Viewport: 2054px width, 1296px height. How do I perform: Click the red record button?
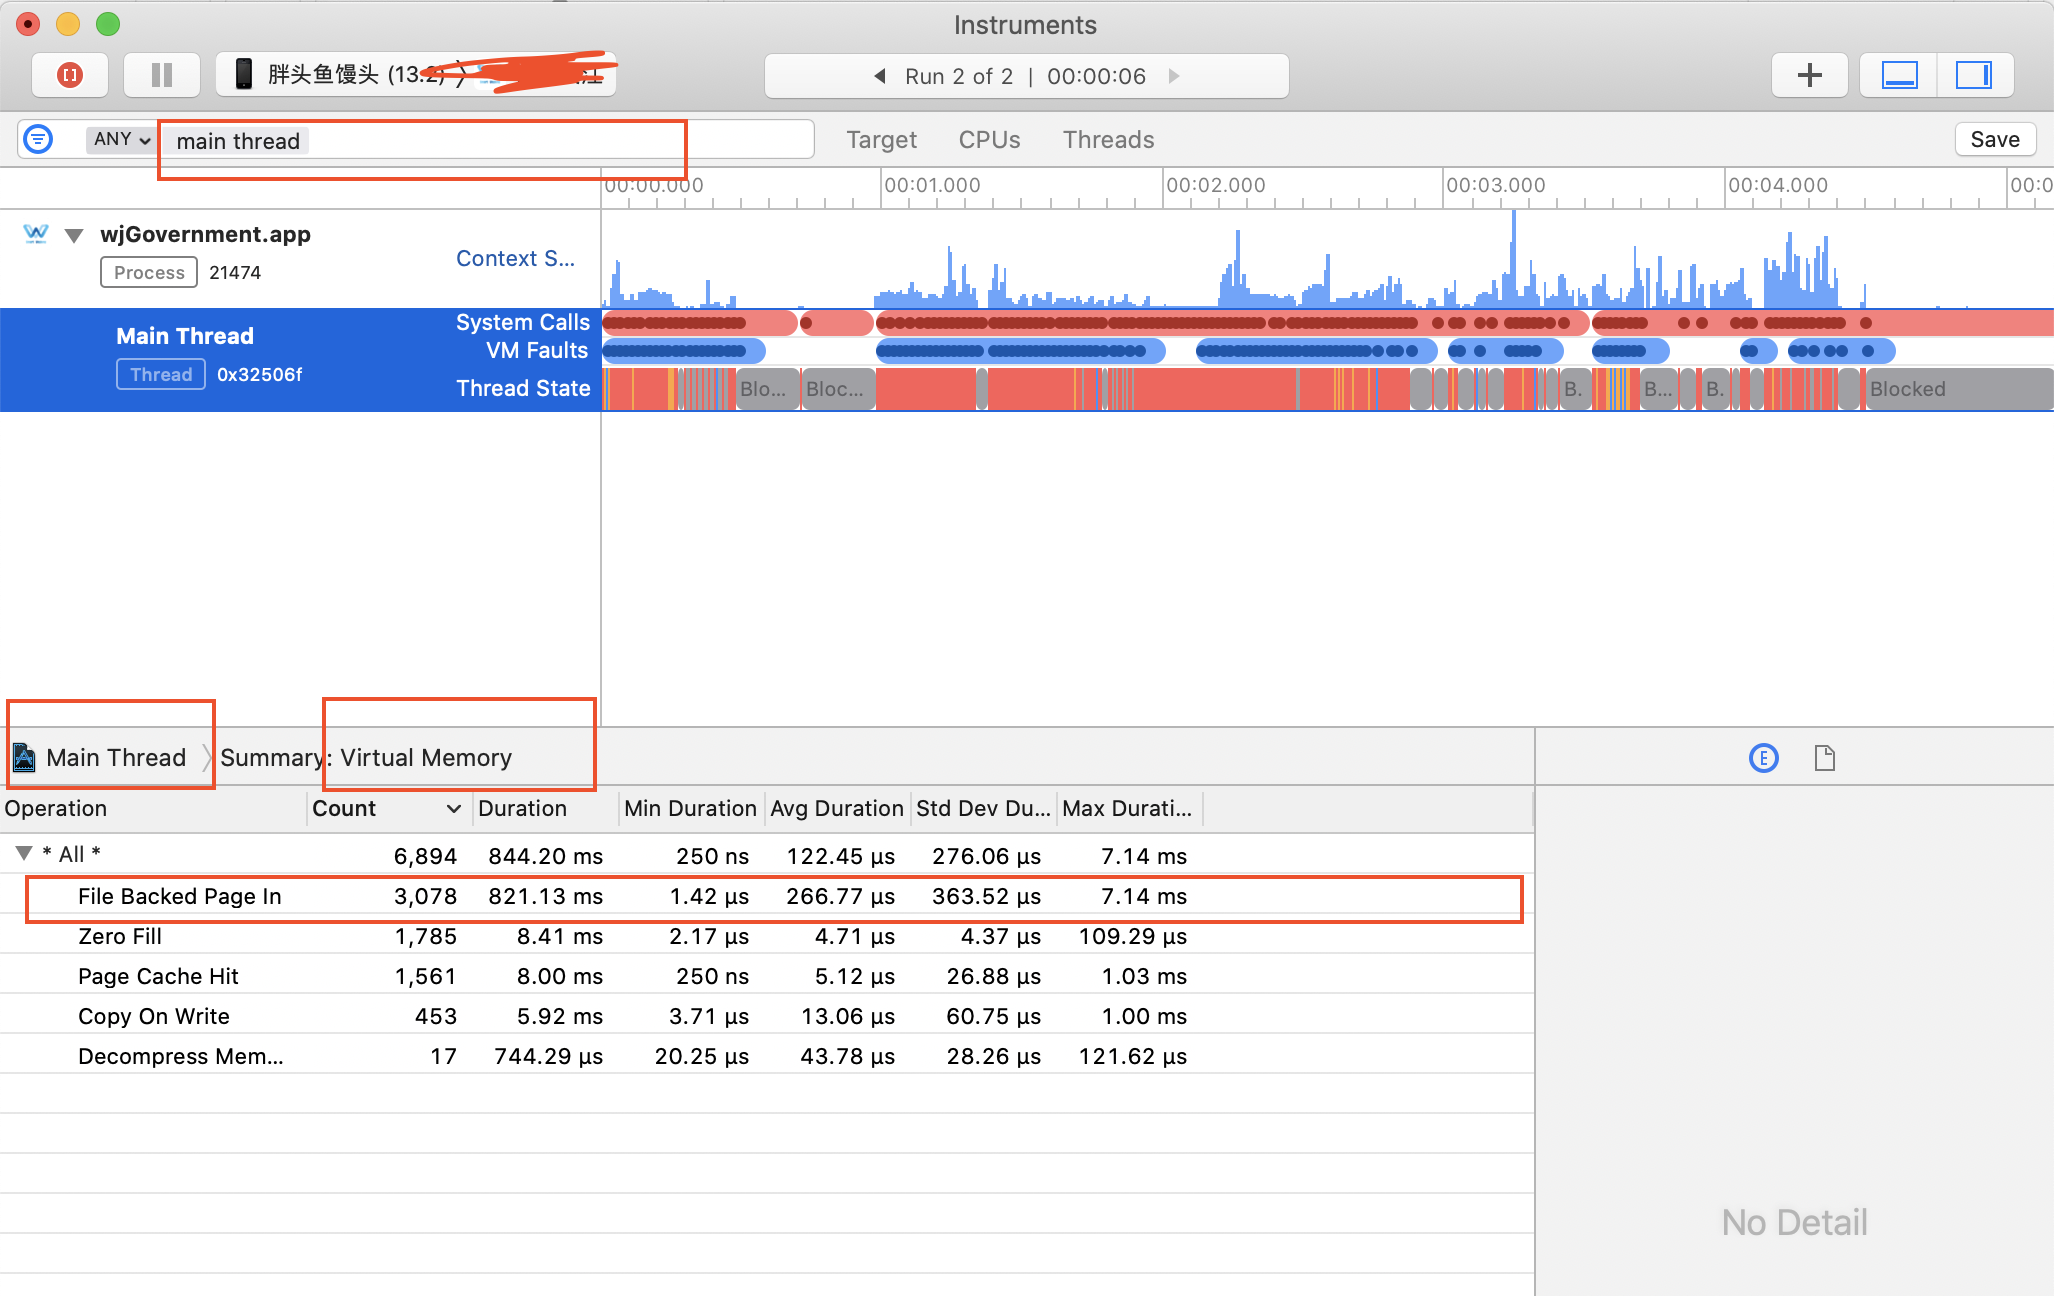click(x=70, y=75)
